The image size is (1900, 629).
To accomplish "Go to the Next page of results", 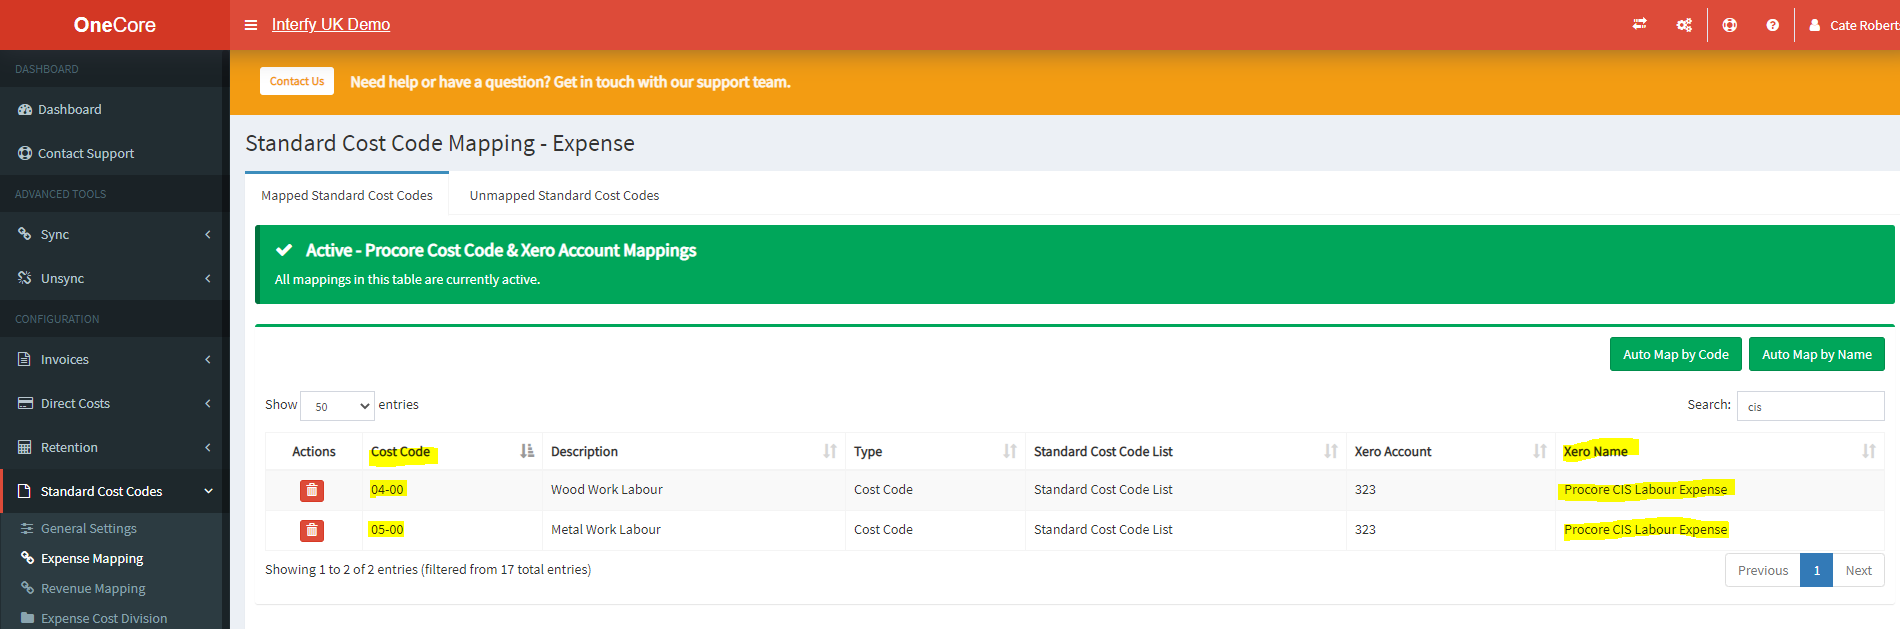I will (x=1858, y=570).
